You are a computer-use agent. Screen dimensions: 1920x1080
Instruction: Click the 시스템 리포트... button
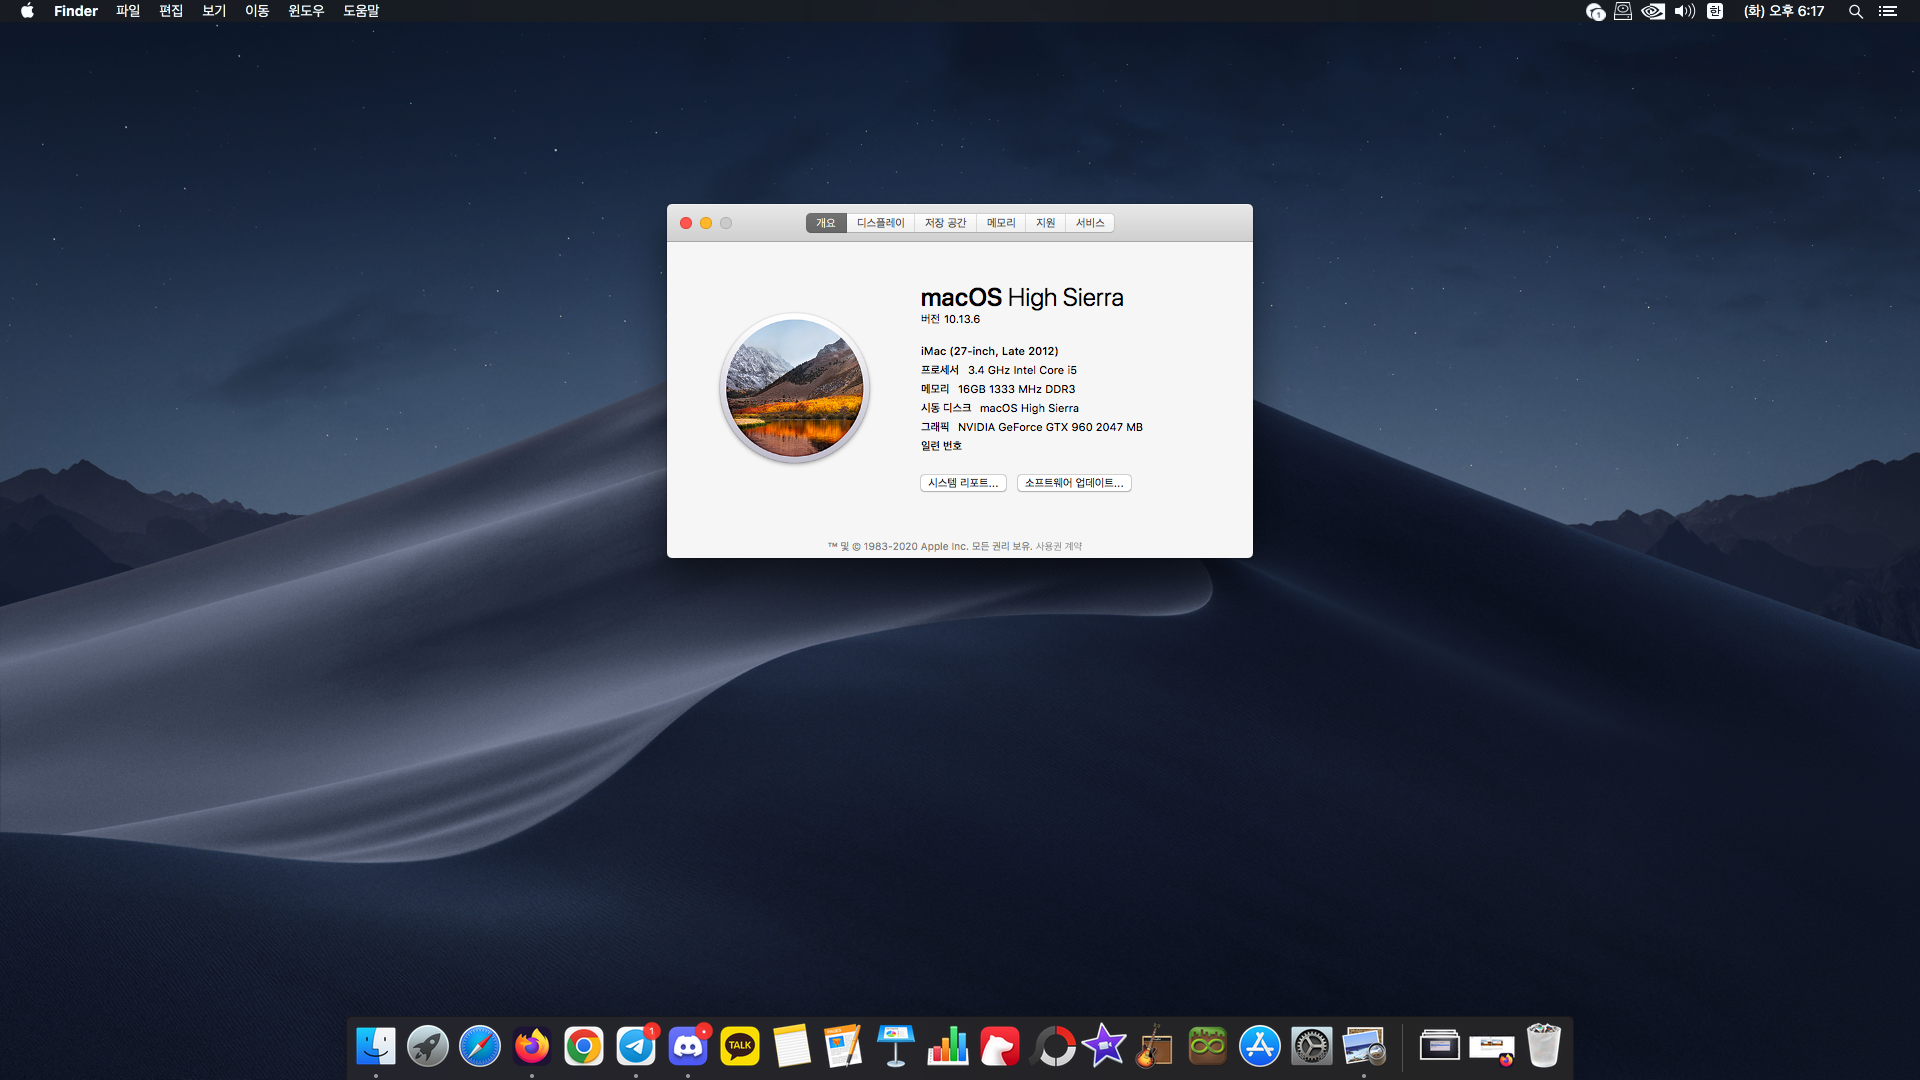coord(963,483)
